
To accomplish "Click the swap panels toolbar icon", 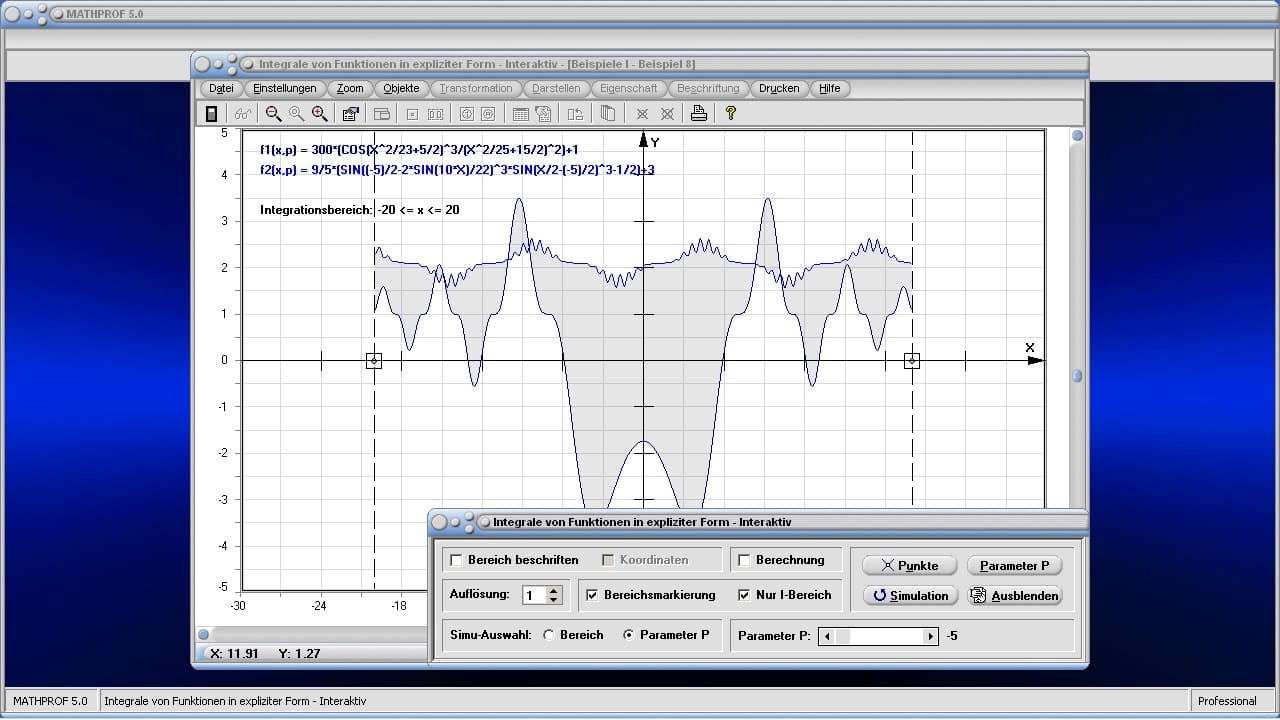I will point(575,114).
